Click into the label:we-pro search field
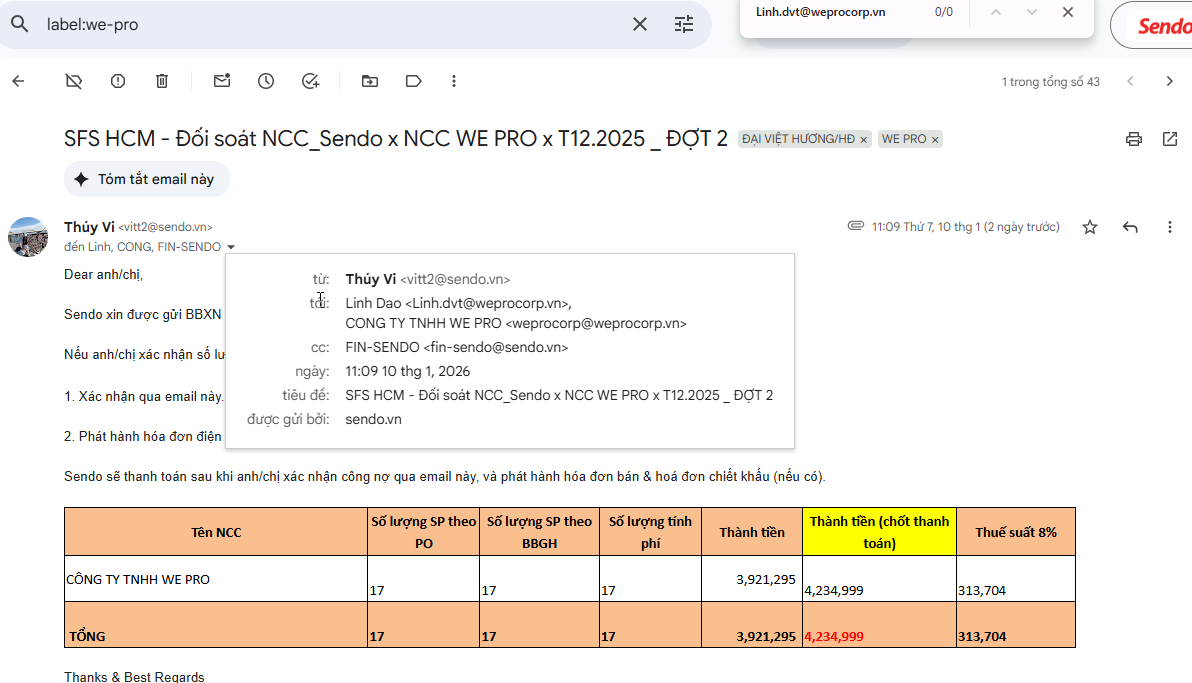The image size is (1192, 683). [x=333, y=24]
